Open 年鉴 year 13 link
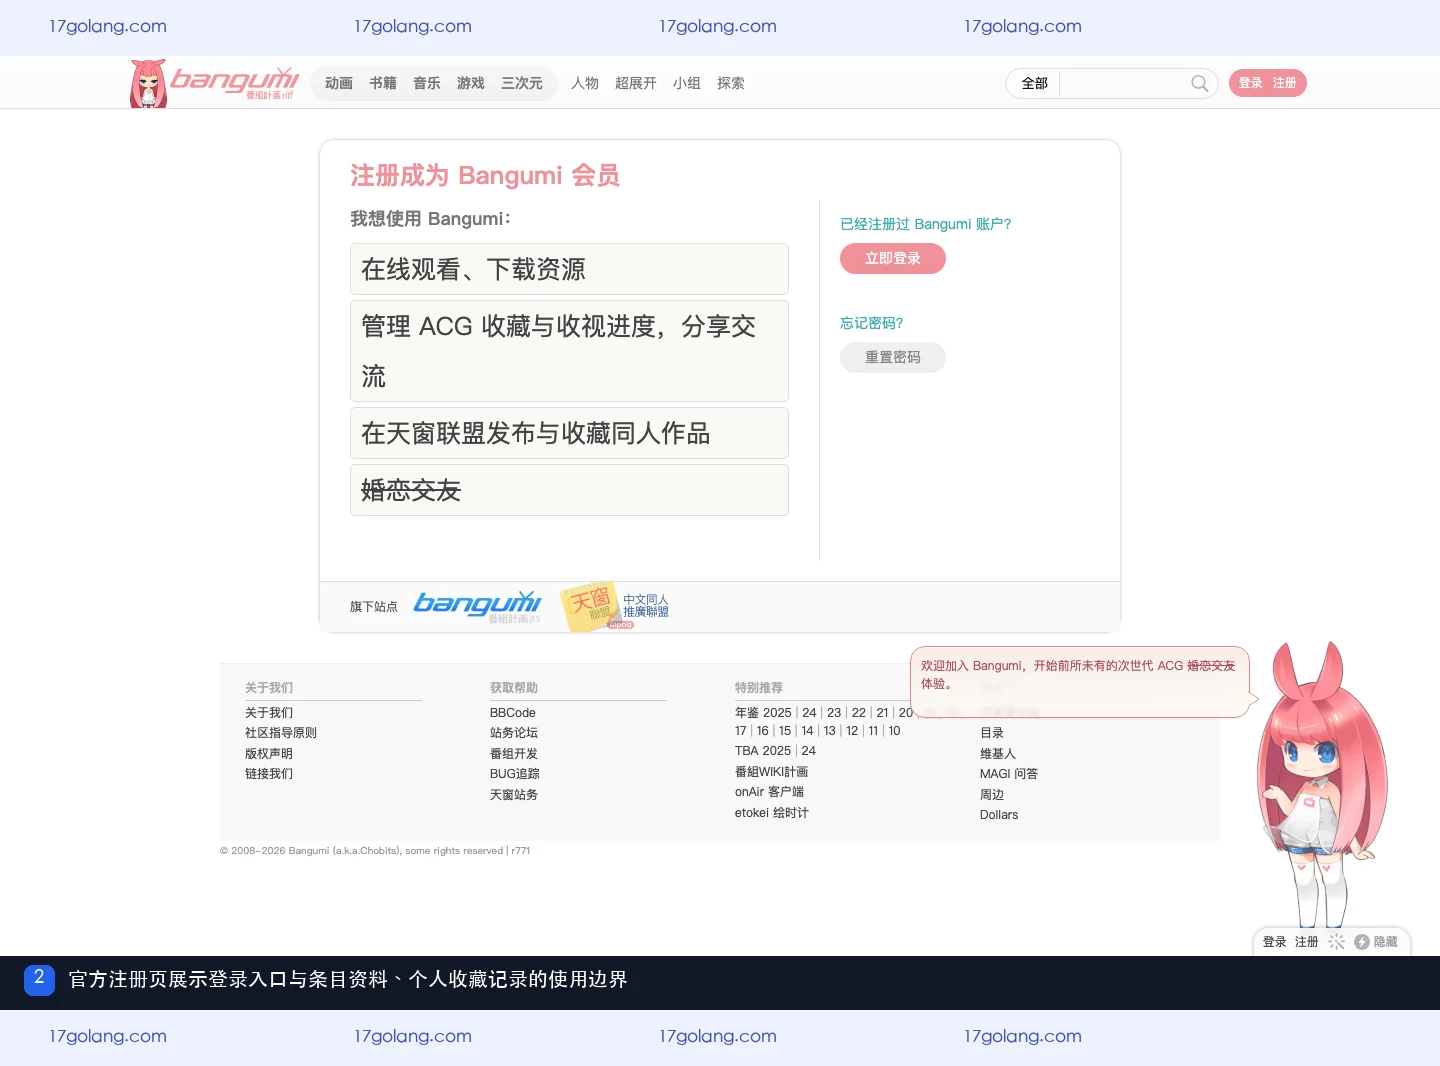 pyautogui.click(x=830, y=731)
